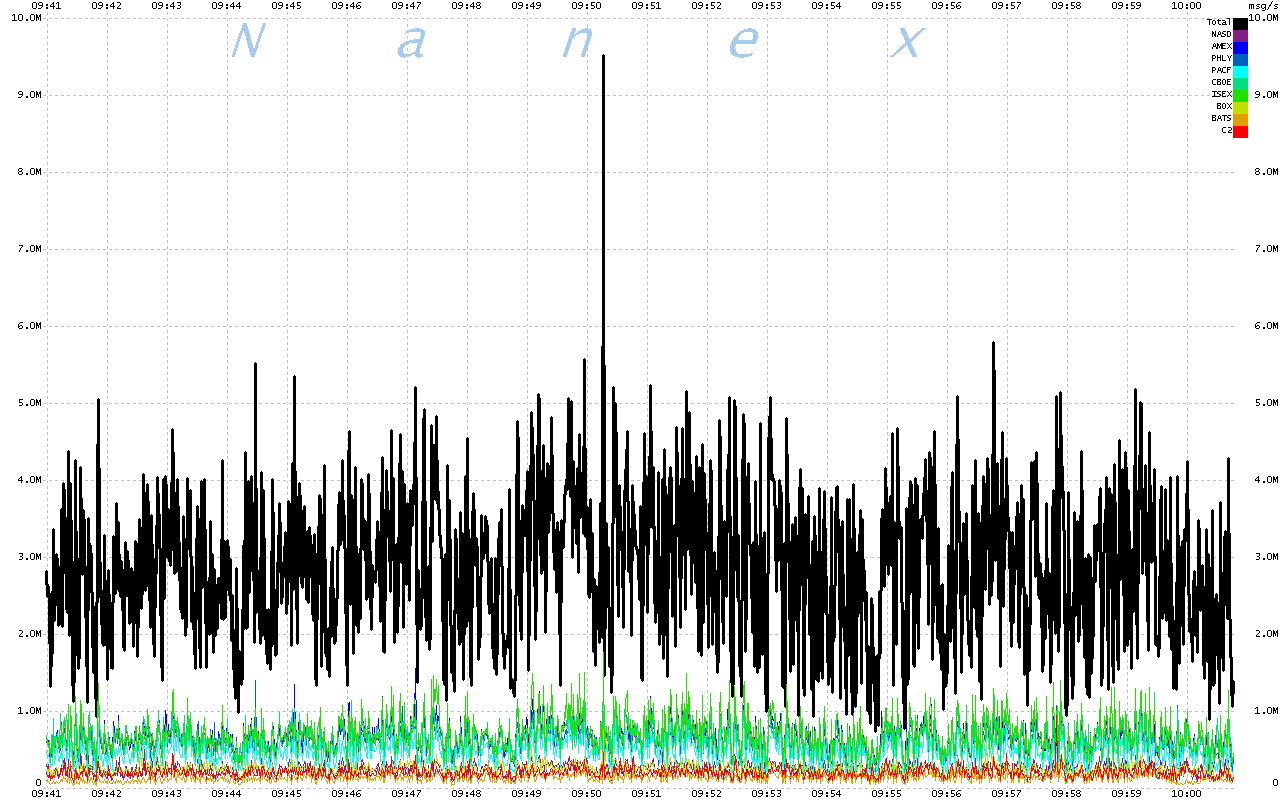This screenshot has height=800, width=1280.
Task: Click the letter x in Nanex watermark
Action: (907, 42)
